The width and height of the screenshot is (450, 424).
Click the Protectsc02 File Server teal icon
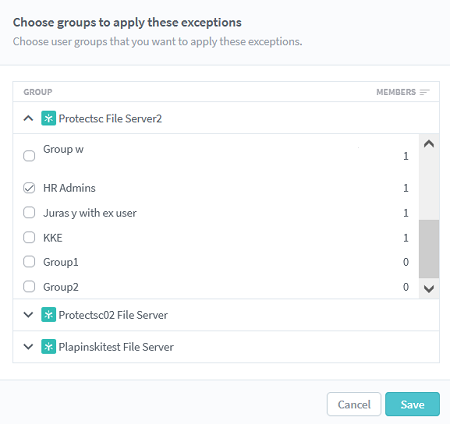[48, 315]
